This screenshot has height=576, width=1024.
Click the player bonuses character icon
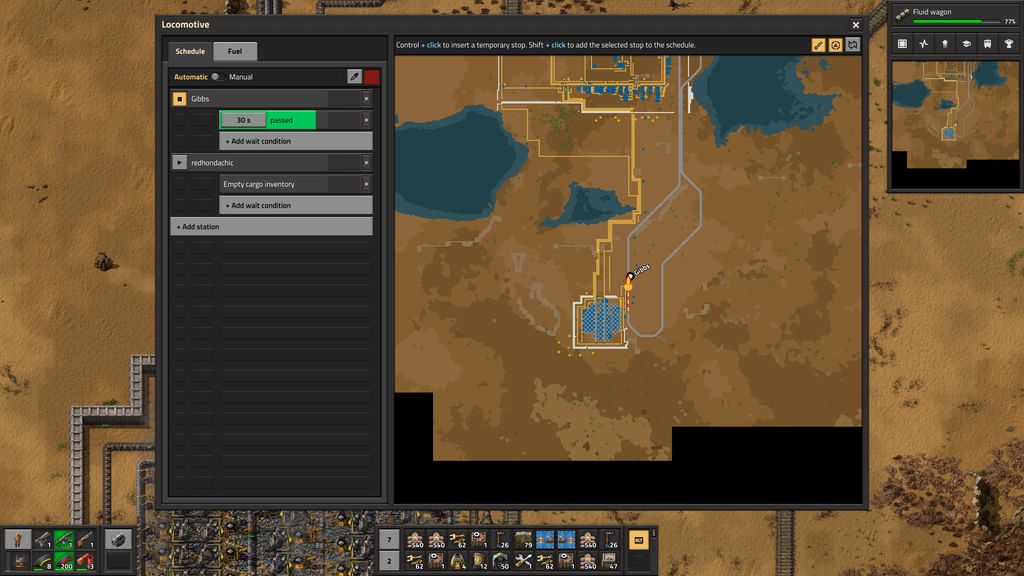click(x=945, y=44)
